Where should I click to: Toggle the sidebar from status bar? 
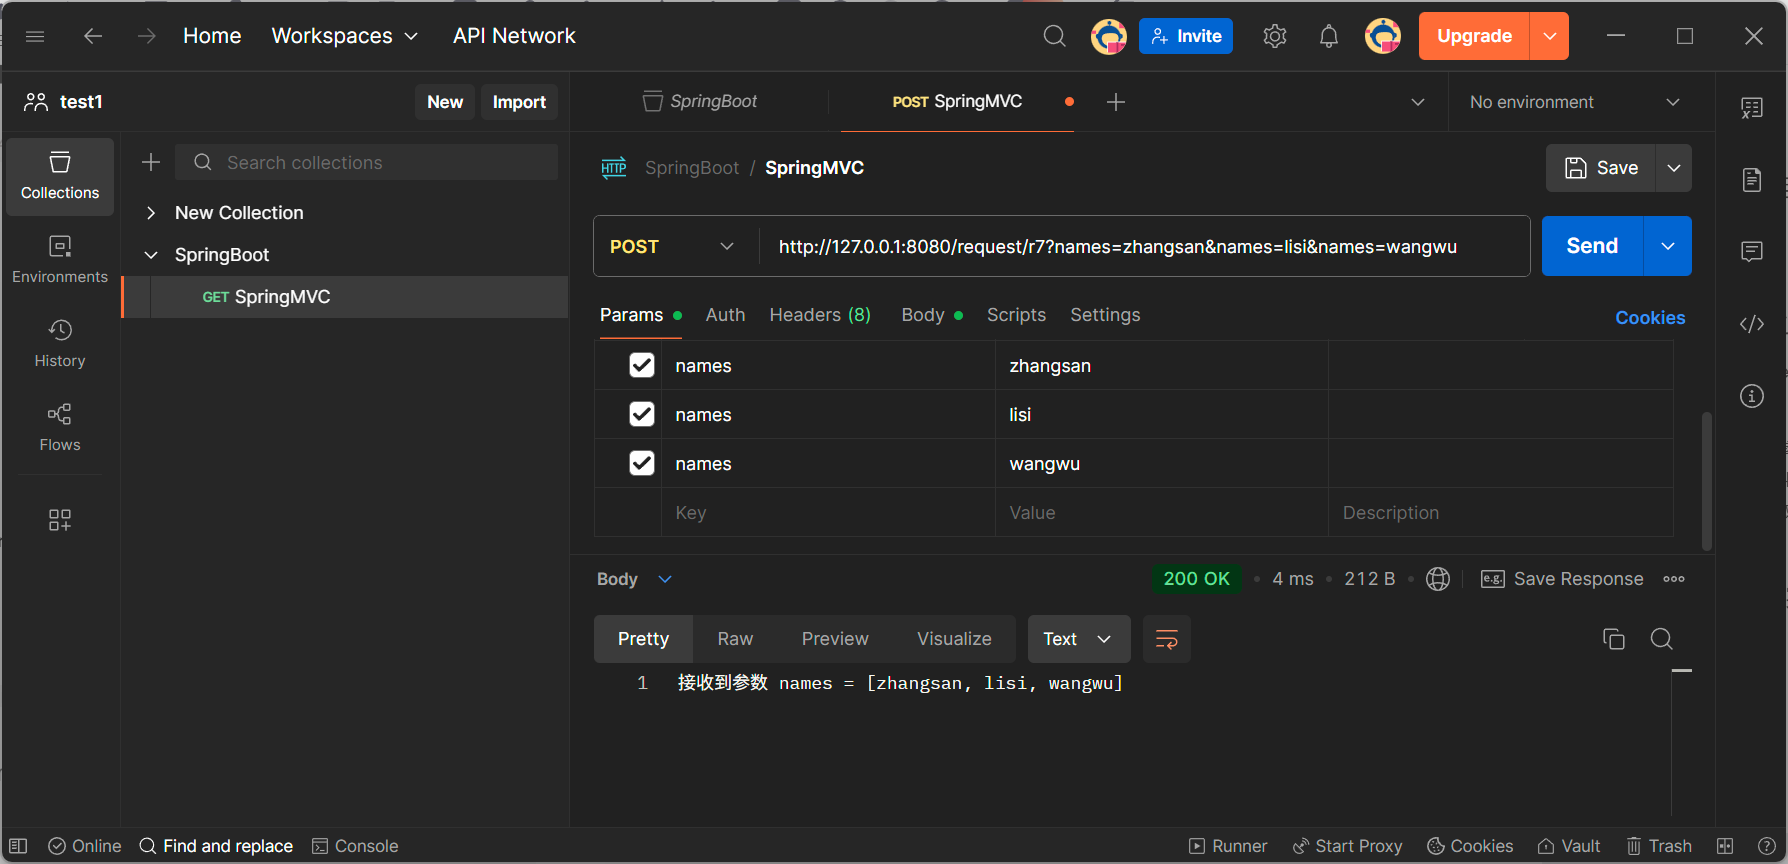(18, 846)
